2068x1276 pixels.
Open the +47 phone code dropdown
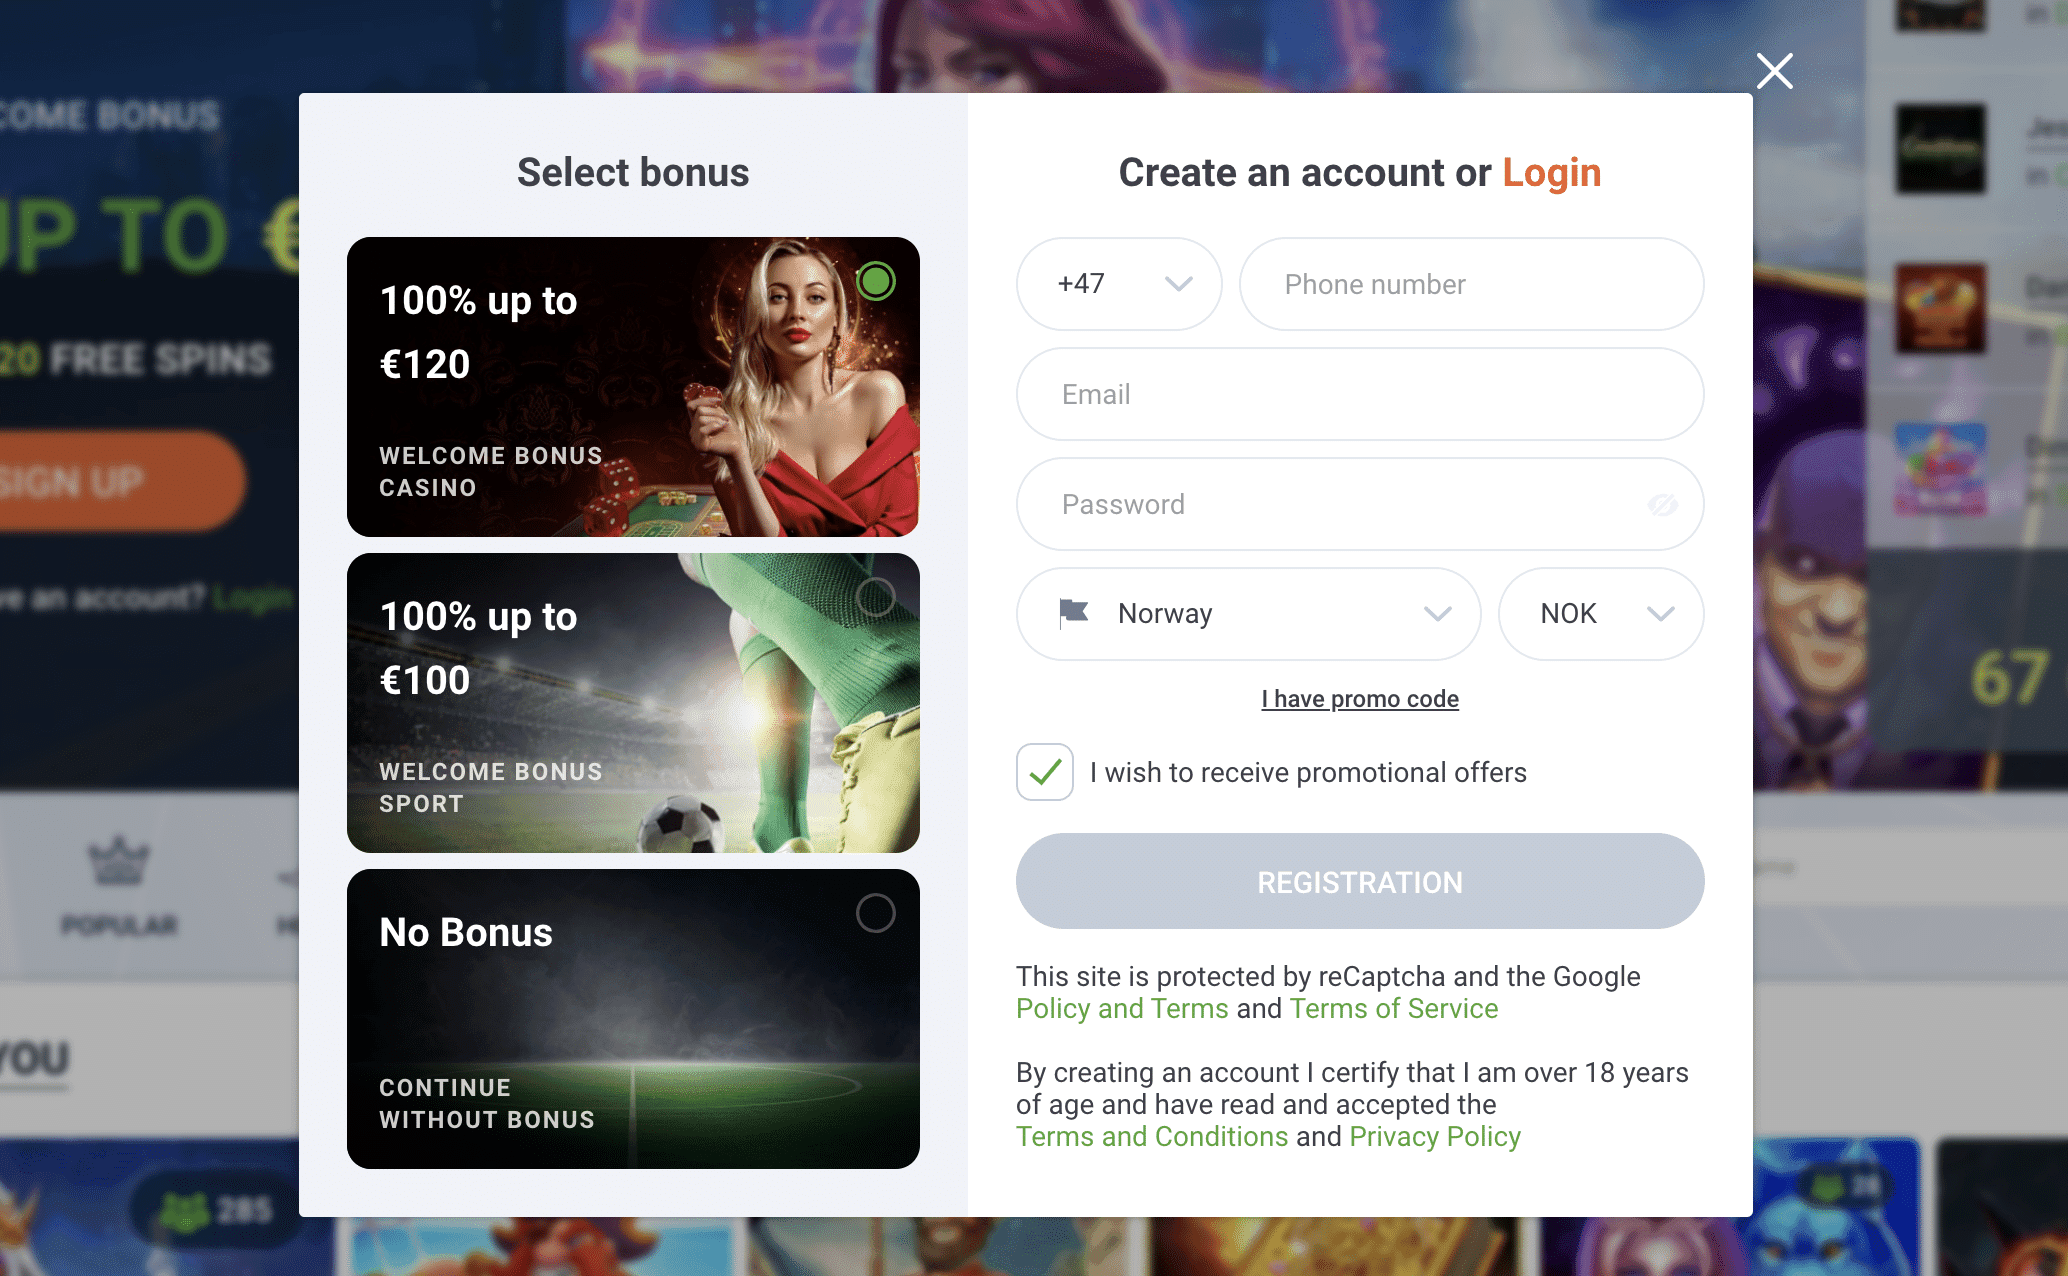pos(1119,284)
